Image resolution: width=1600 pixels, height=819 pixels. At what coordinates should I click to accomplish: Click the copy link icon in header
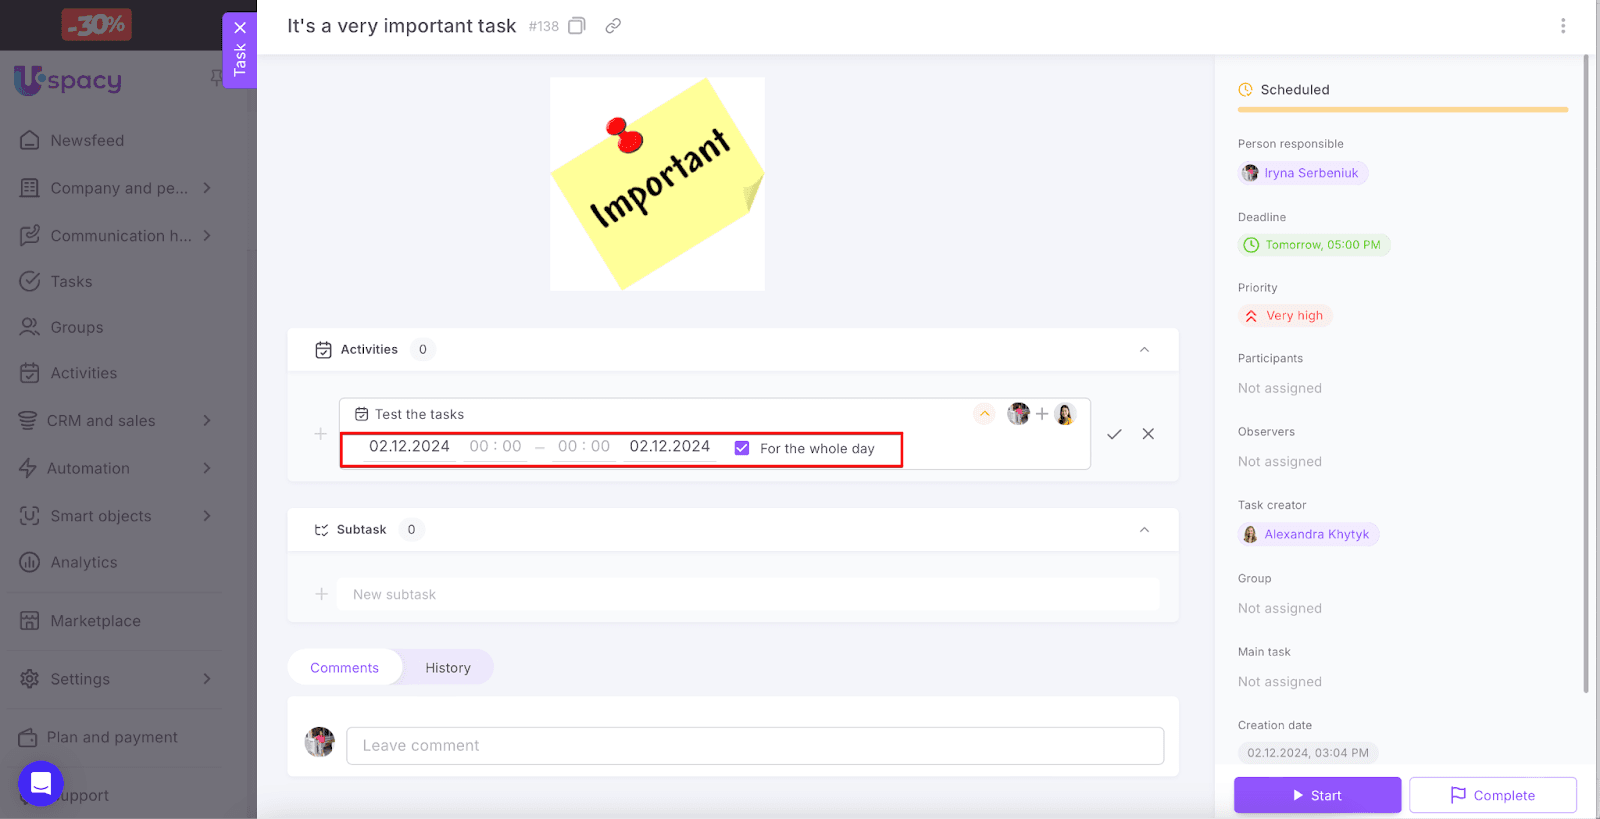pyautogui.click(x=613, y=26)
